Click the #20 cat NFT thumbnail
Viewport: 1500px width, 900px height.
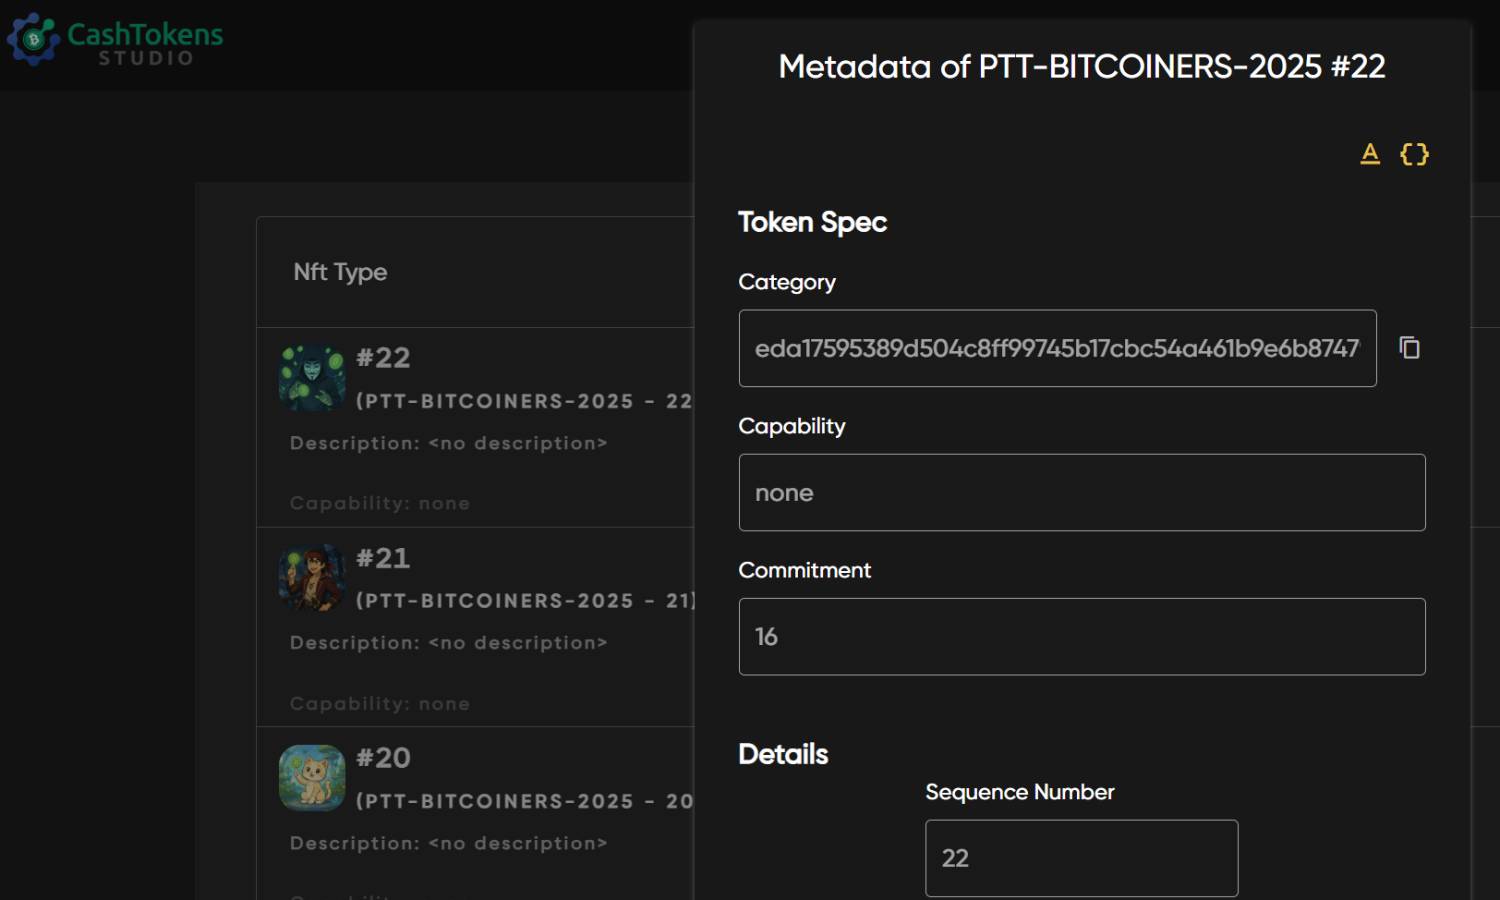coord(312,778)
